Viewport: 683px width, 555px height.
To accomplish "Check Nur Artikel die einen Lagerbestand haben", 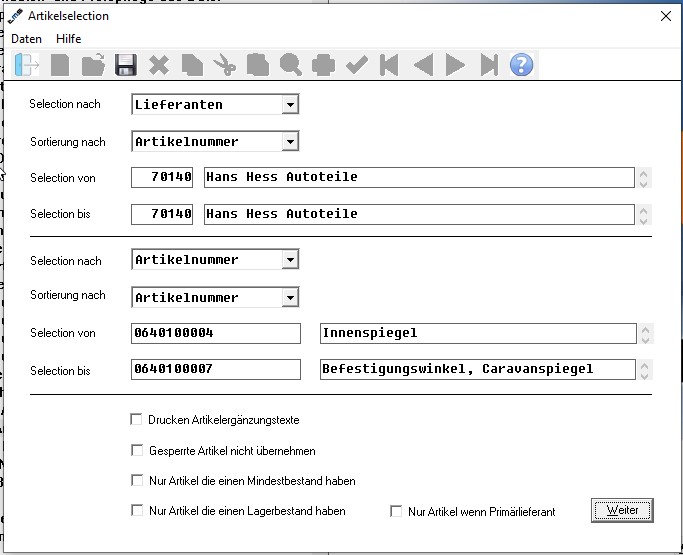I will pyautogui.click(x=137, y=511).
